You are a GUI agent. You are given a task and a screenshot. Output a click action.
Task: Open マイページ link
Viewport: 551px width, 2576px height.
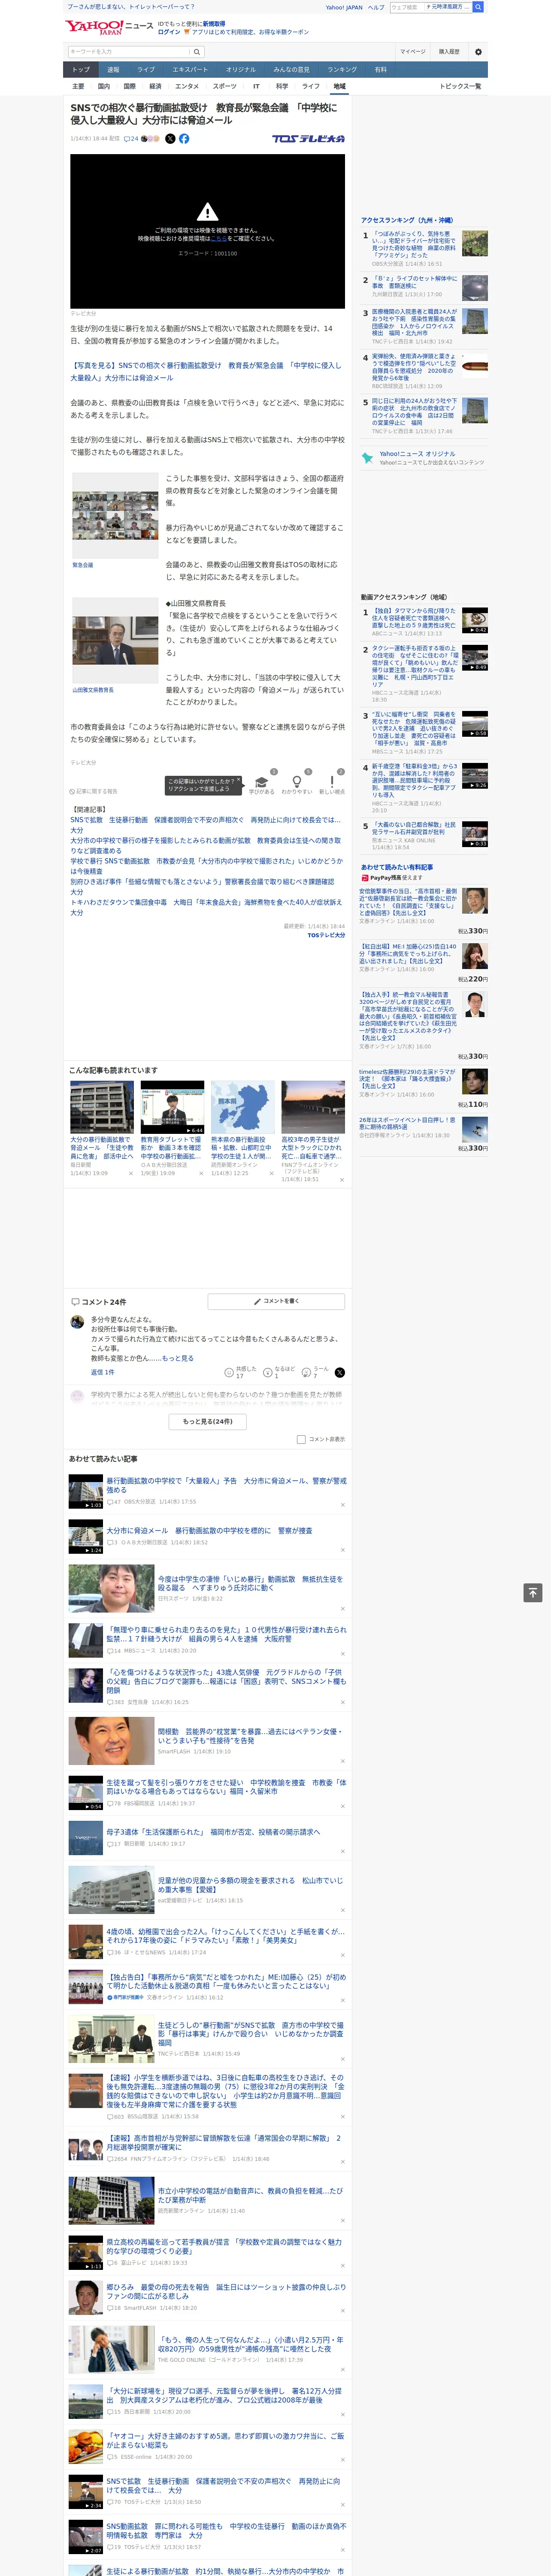pyautogui.click(x=413, y=52)
